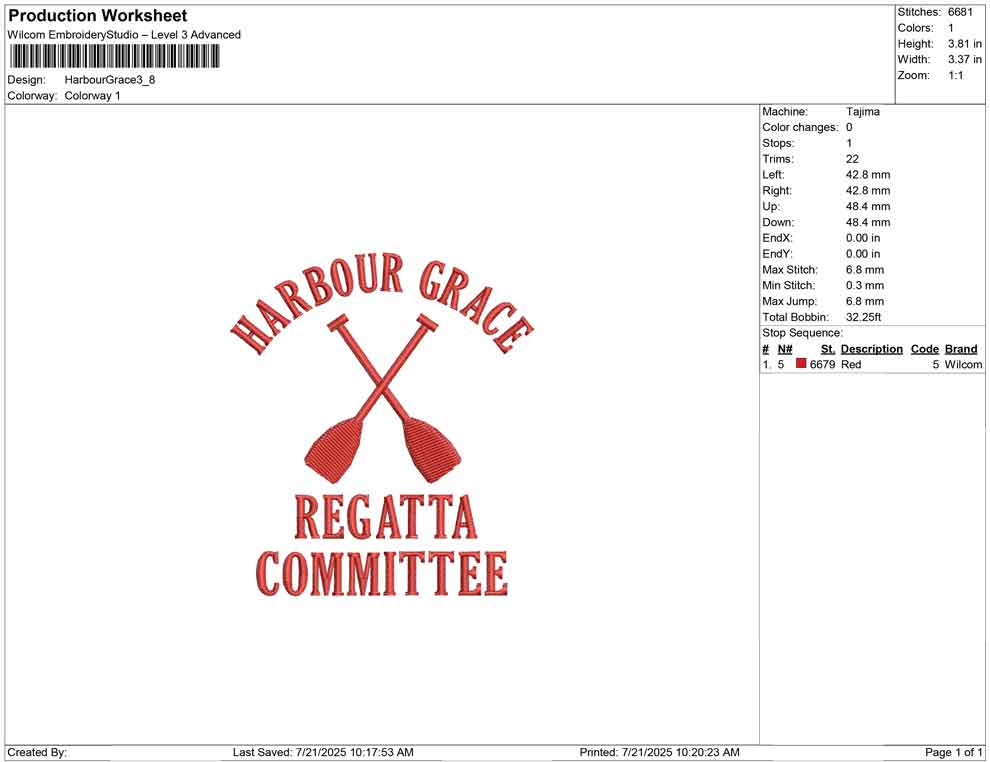Click the 'Created By:' label

point(37,752)
